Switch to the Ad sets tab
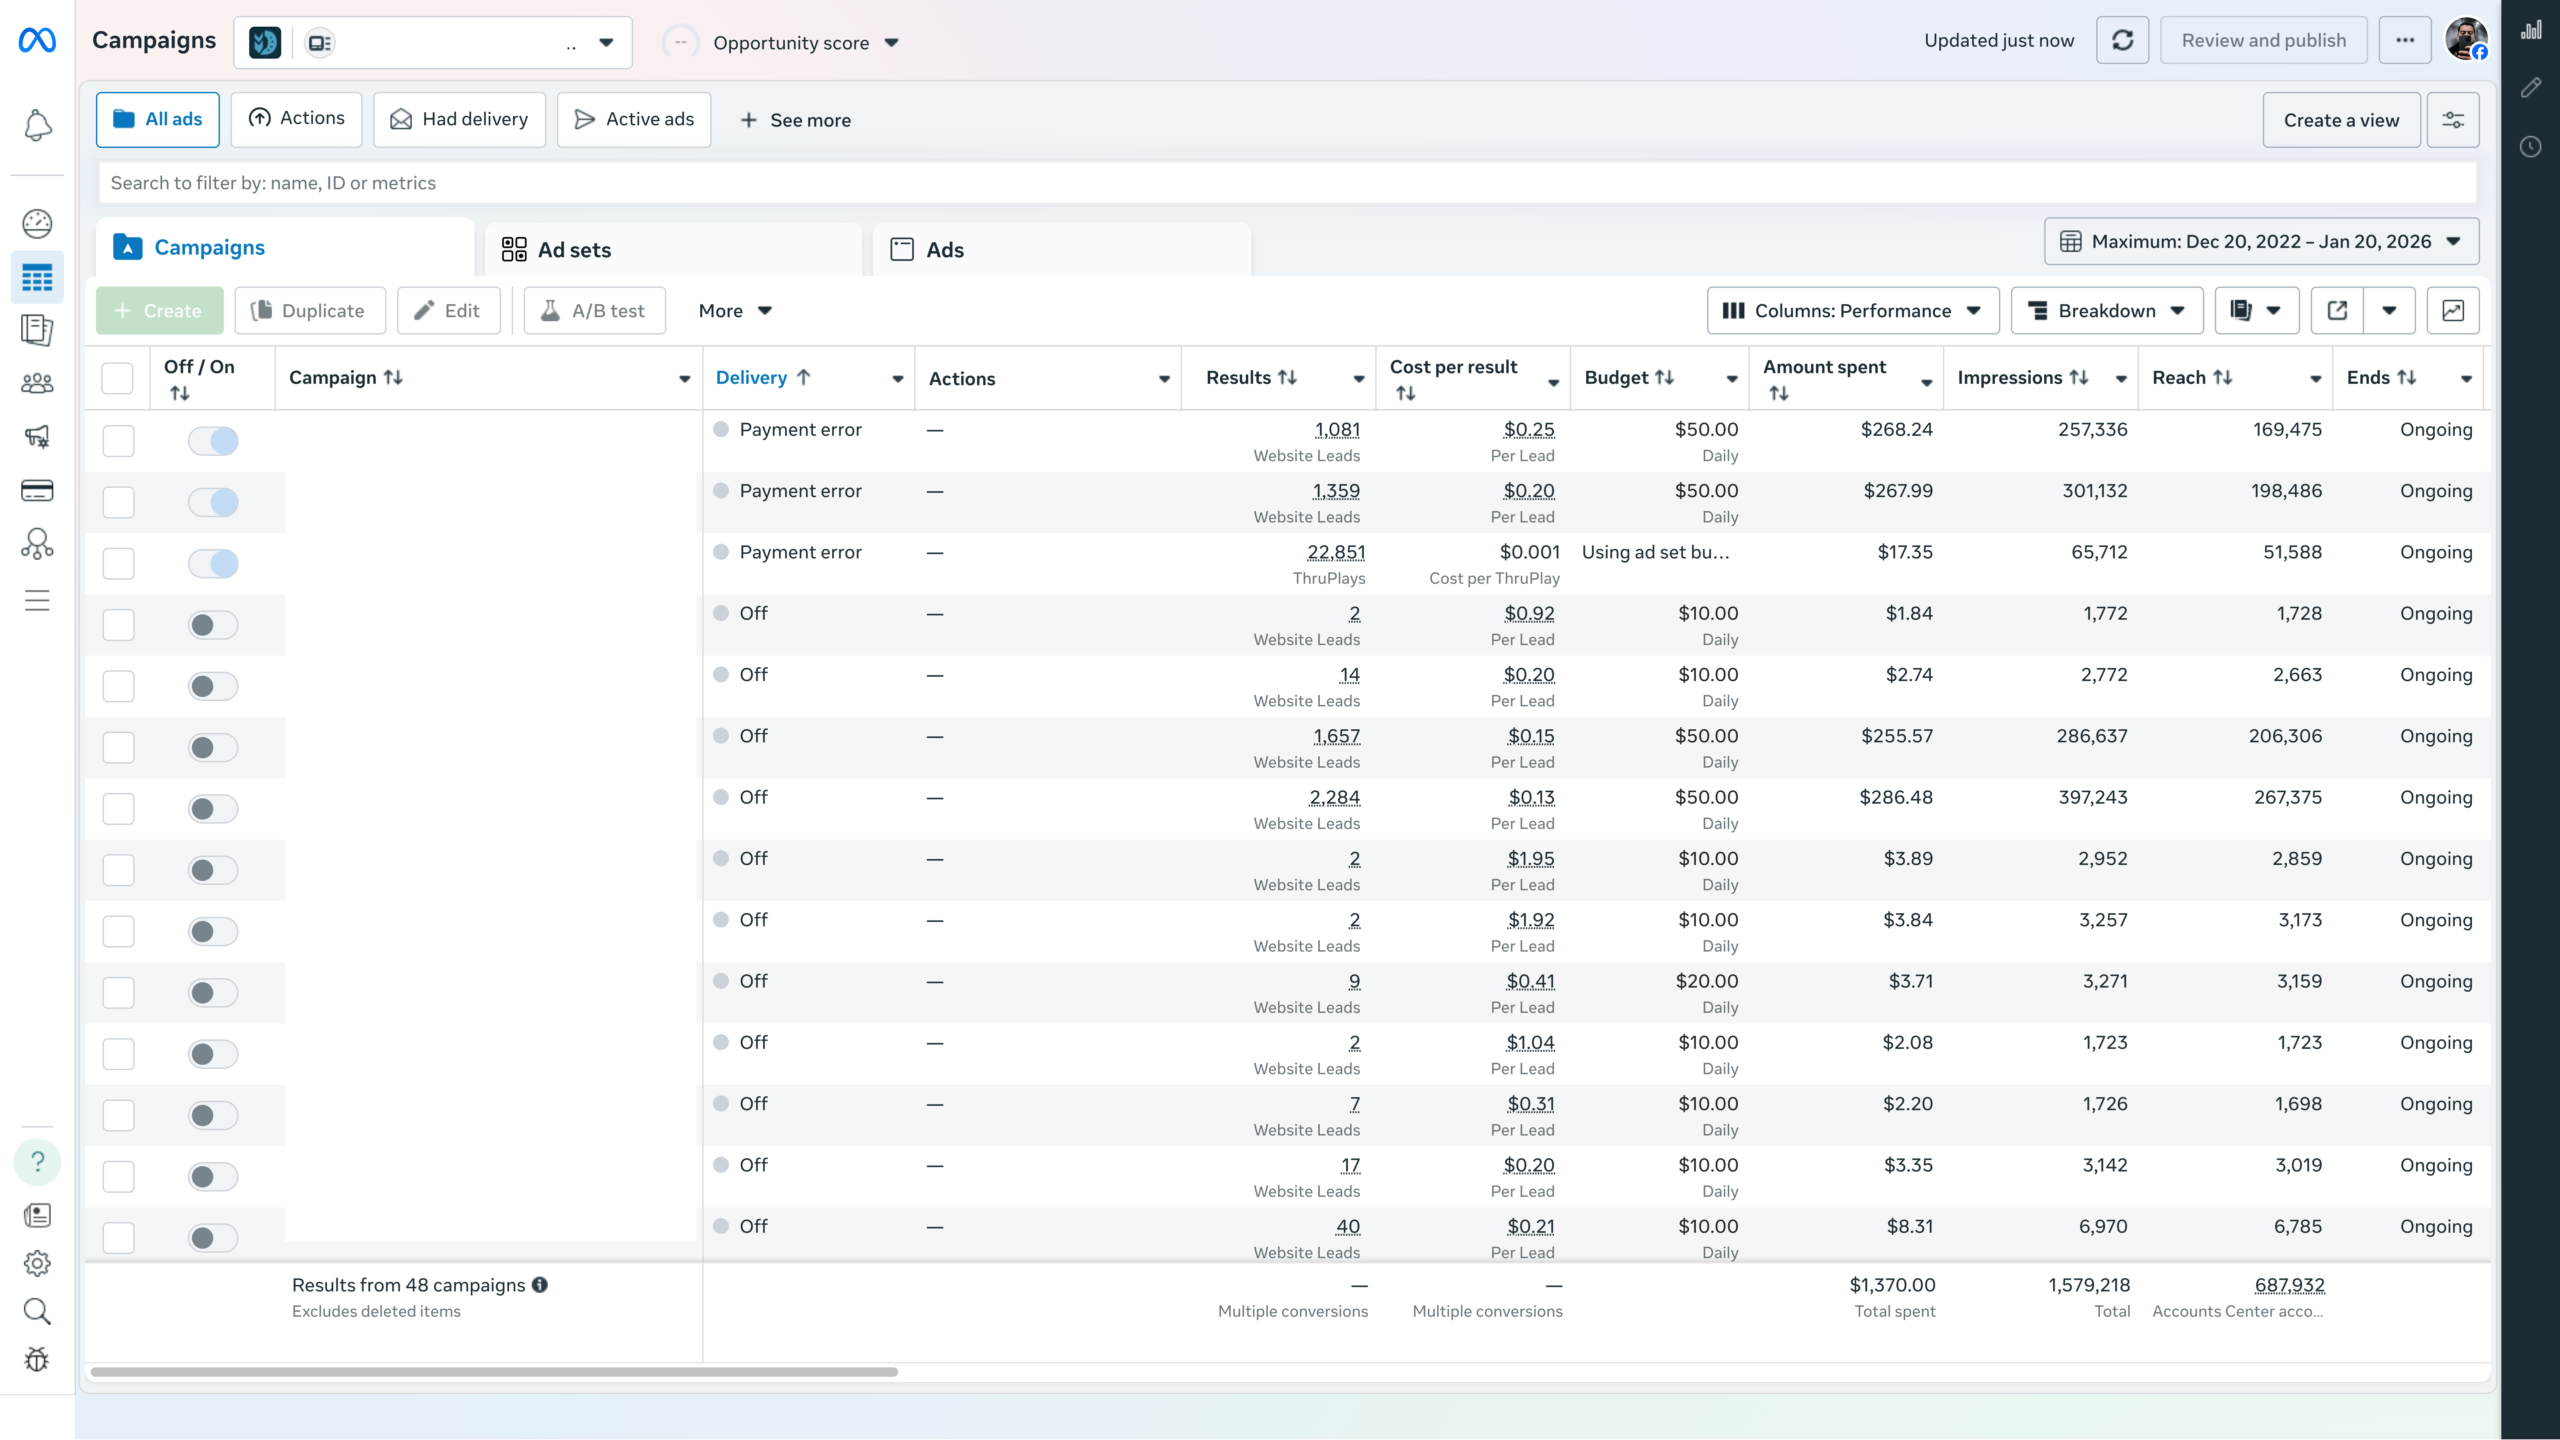 coord(573,250)
